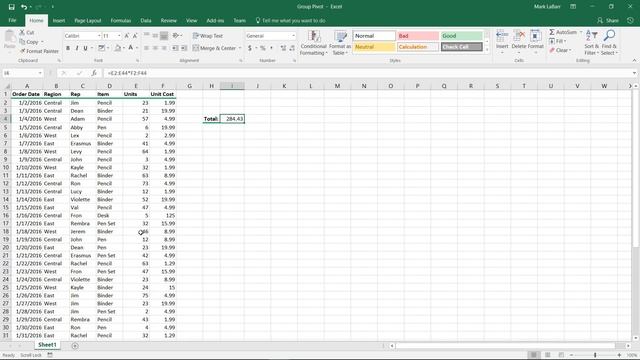640x360 pixels.
Task: Apply font color with the A icon
Action: 131,48
